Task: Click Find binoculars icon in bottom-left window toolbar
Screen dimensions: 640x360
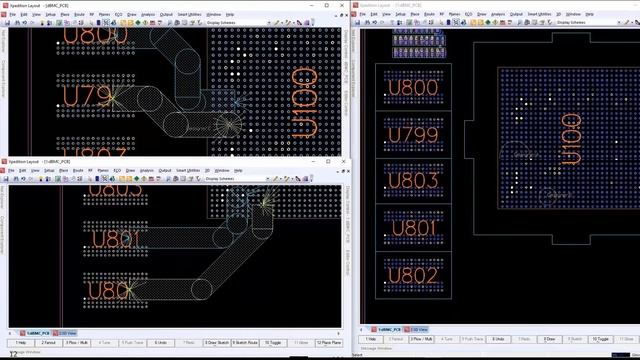Action: point(16,178)
